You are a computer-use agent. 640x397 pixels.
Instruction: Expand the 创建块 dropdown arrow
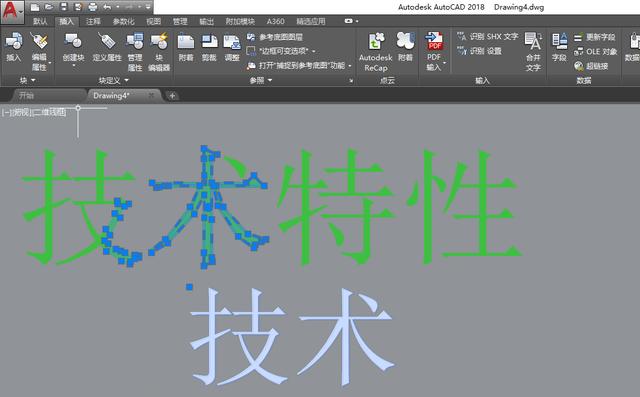coord(74,66)
